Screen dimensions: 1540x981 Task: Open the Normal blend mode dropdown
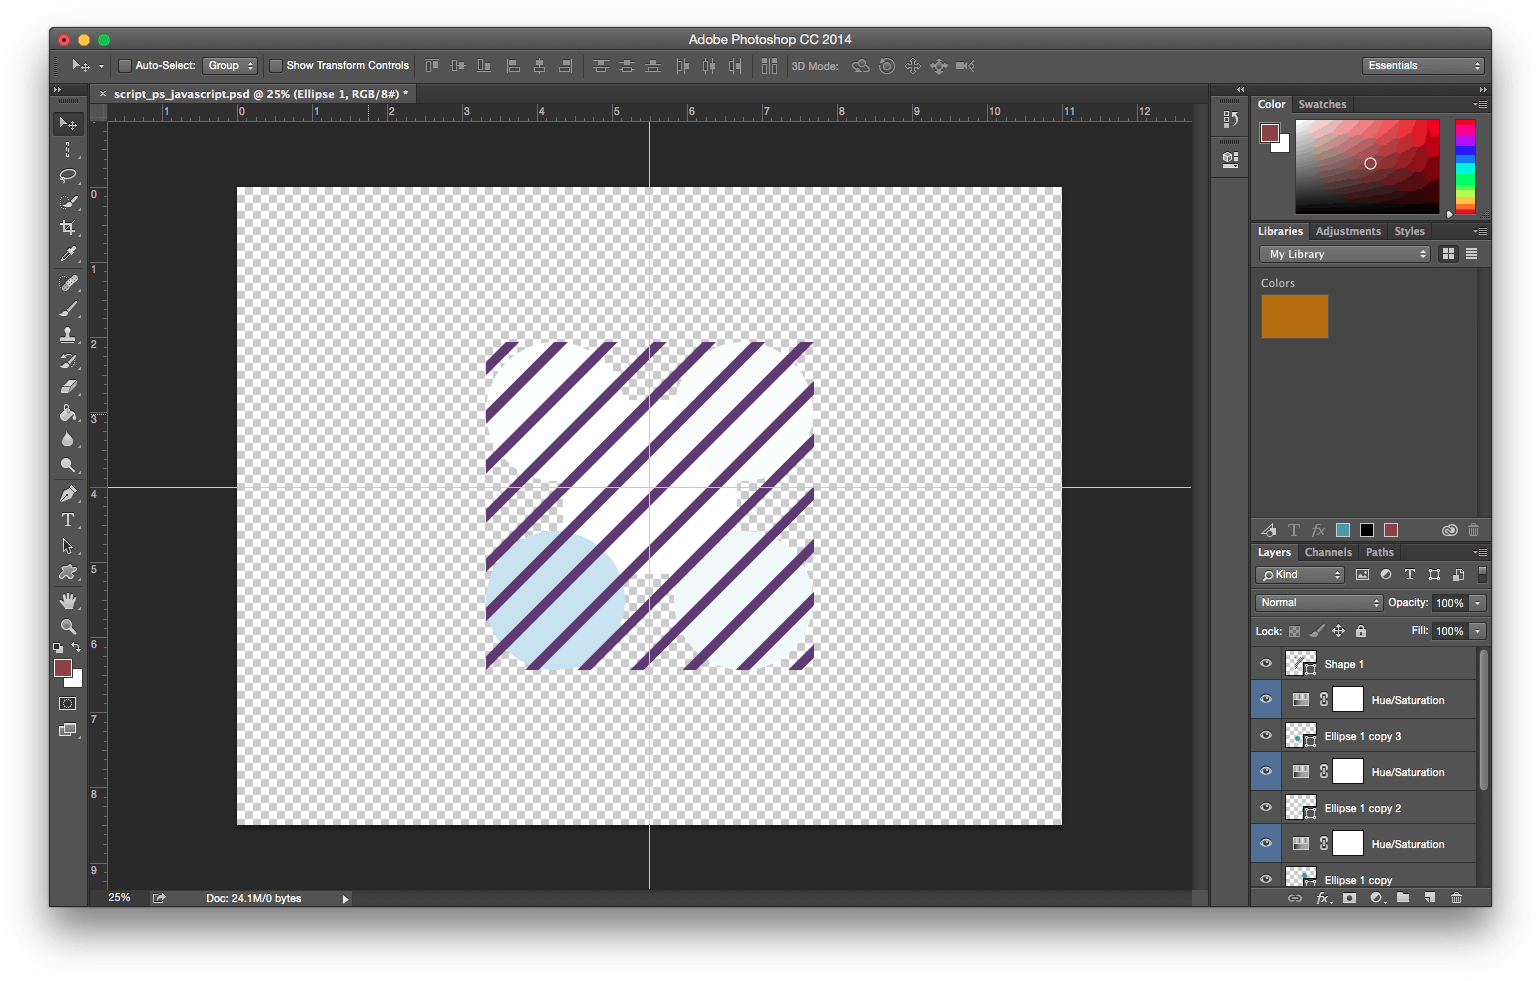[x=1319, y=603]
